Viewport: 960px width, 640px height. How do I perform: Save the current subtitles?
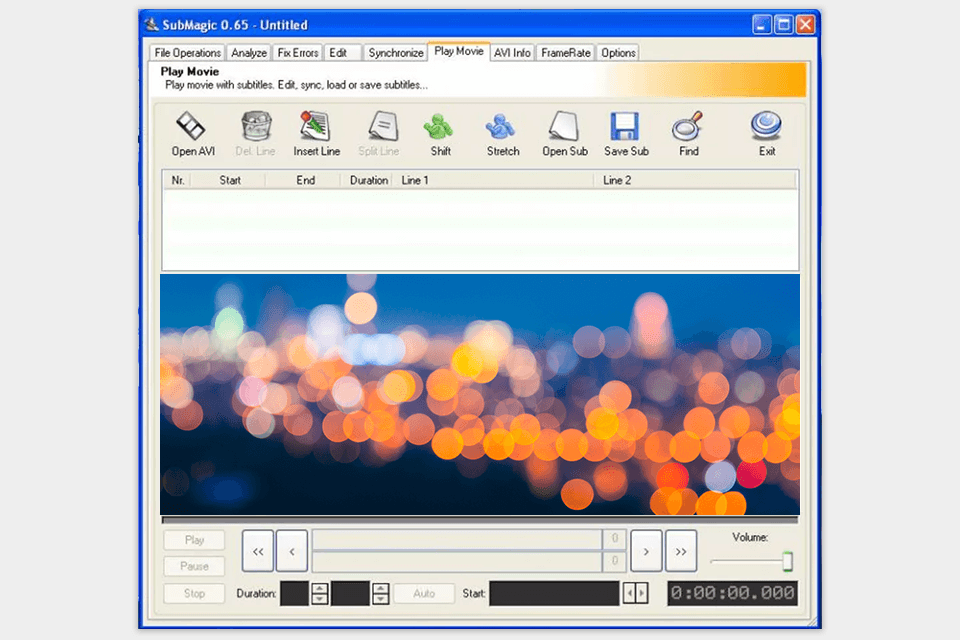pos(626,133)
